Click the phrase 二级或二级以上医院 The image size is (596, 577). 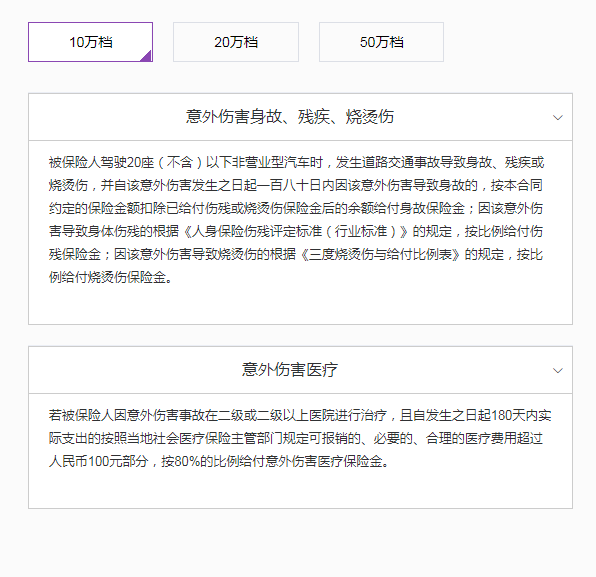277,415
